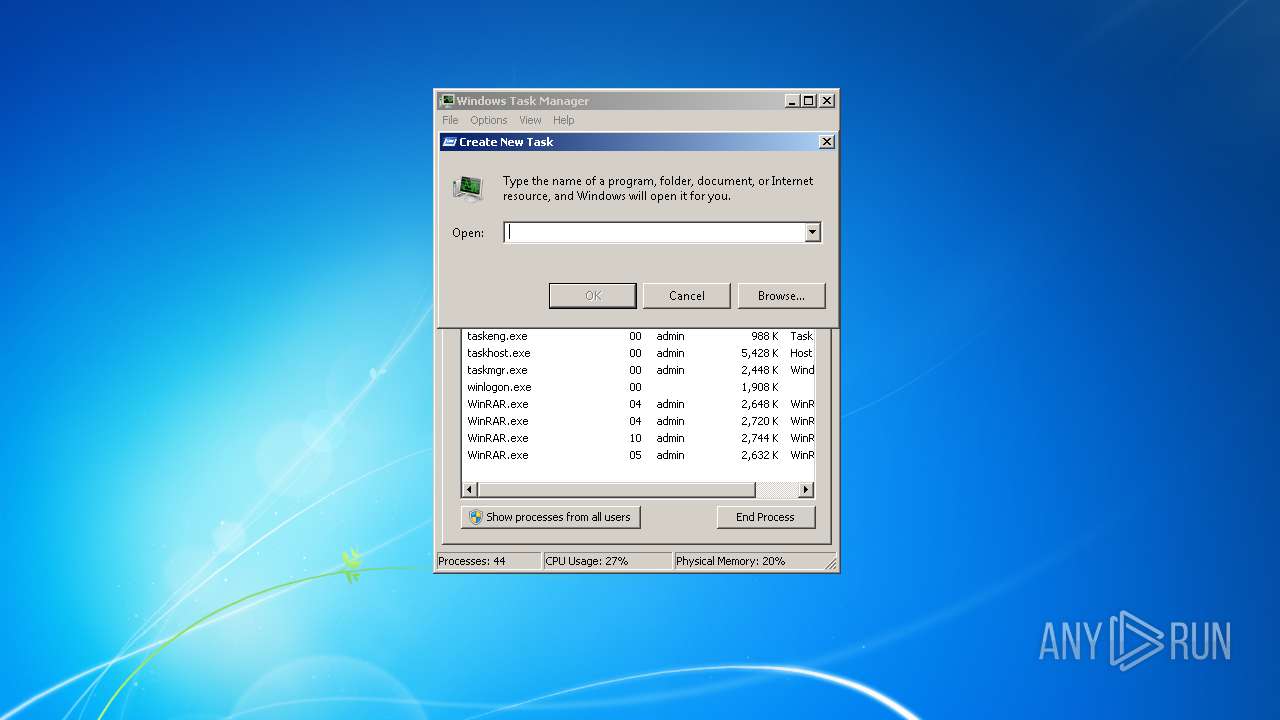The width and height of the screenshot is (1280, 720).
Task: Click the End Process button
Action: [x=765, y=517]
